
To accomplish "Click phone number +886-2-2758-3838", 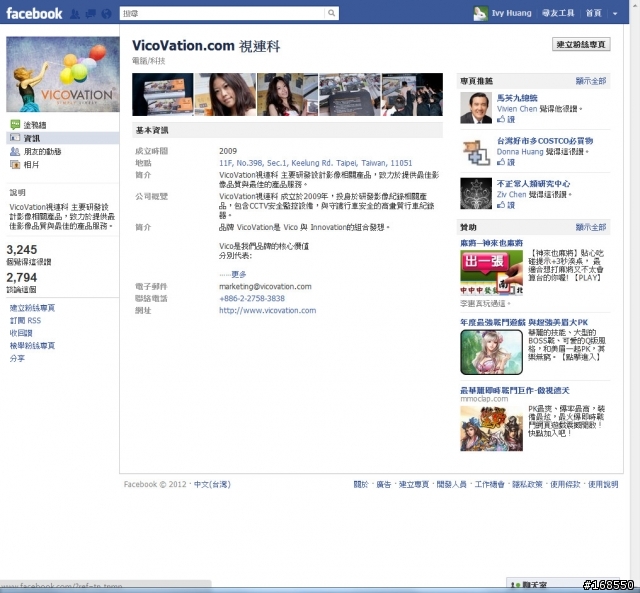I will pos(252,298).
